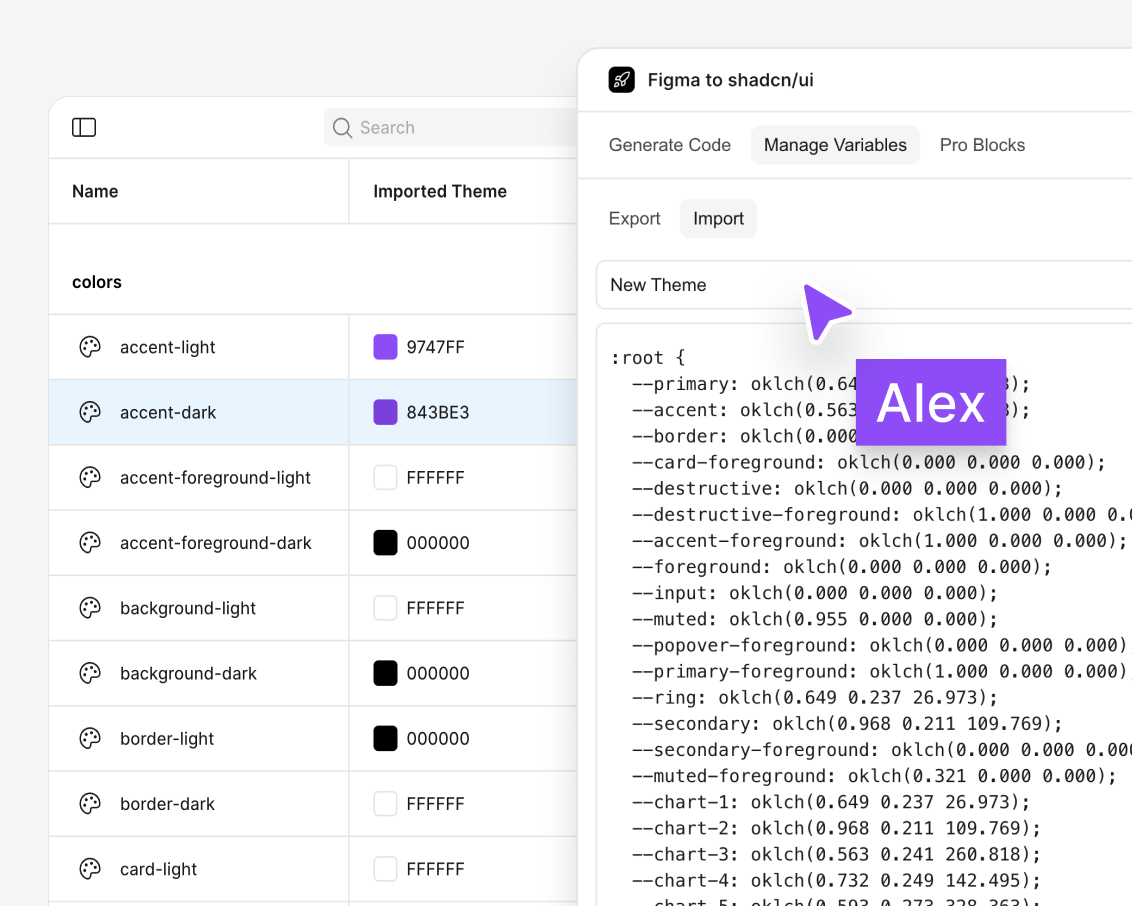
Task: Click the --destructive: oklch code line
Action: [x=847, y=488]
